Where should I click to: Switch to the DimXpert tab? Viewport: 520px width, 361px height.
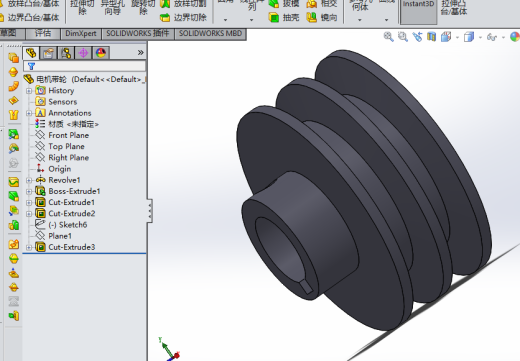pyautogui.click(x=81, y=34)
